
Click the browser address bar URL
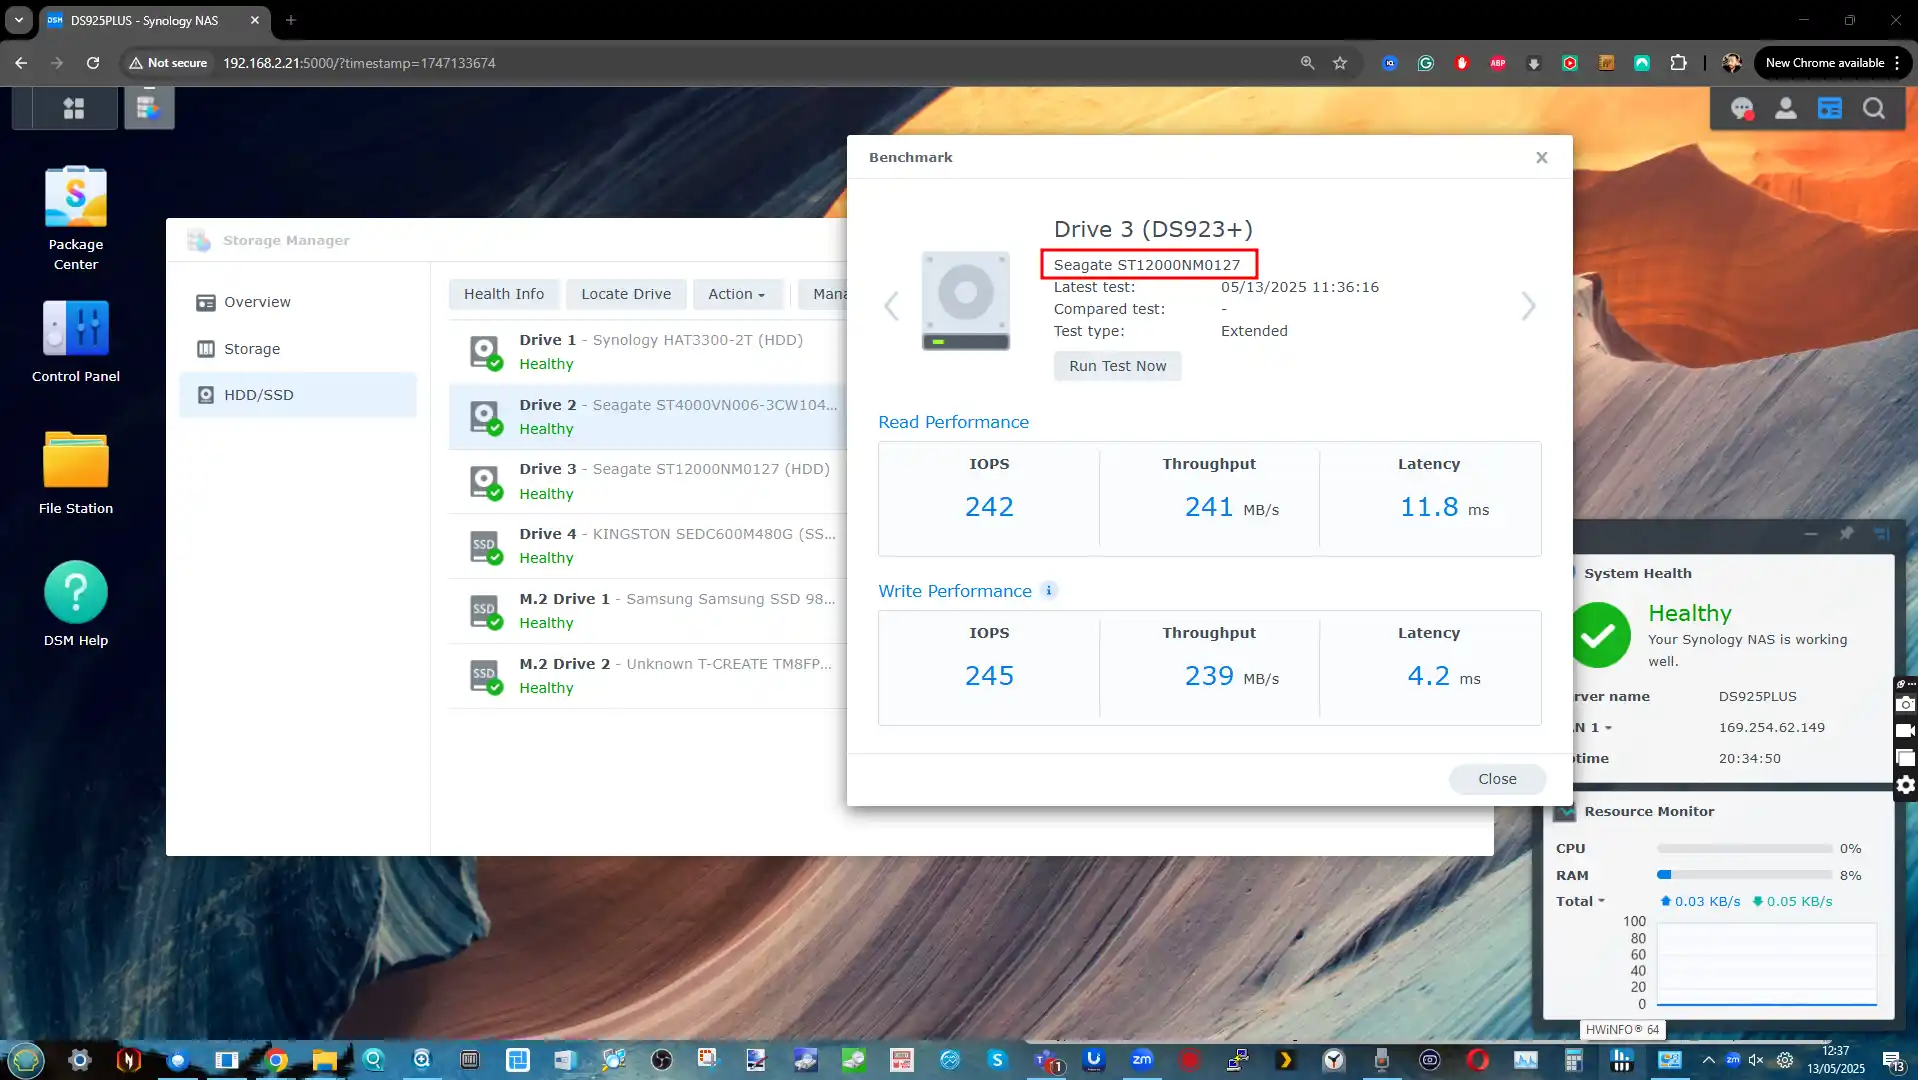click(359, 63)
